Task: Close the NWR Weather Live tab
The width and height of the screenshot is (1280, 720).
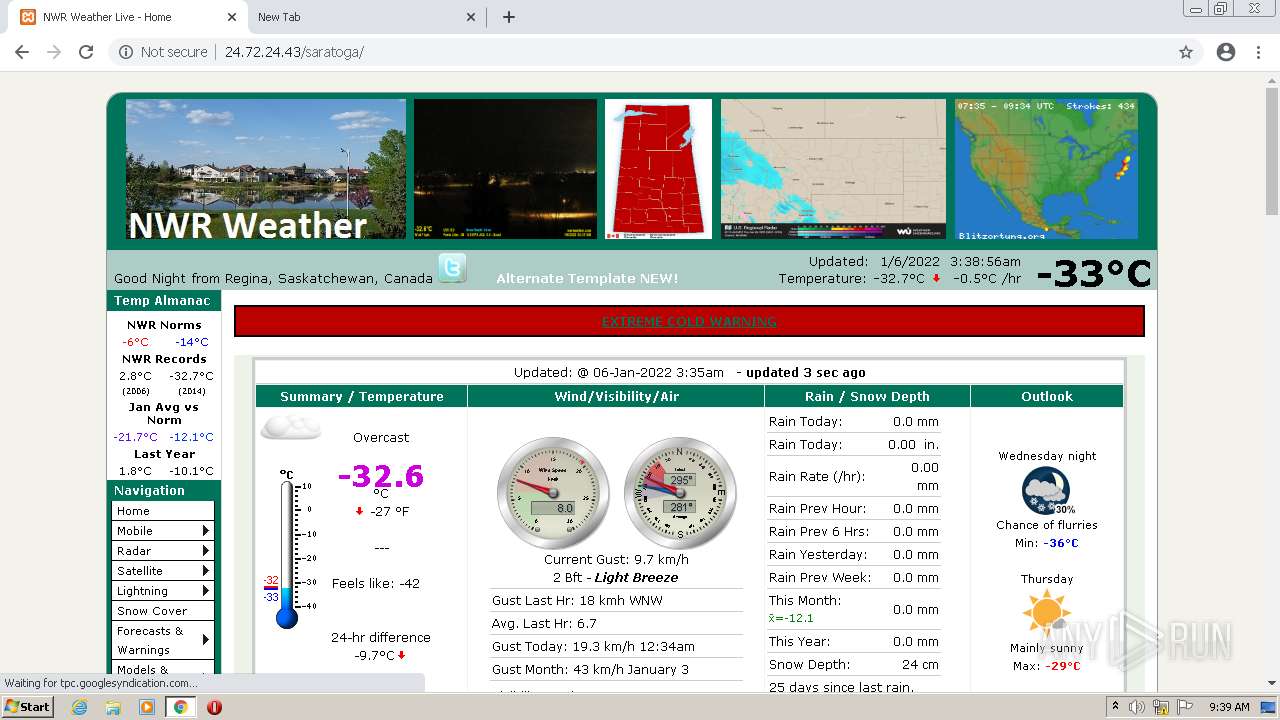Action: tap(231, 17)
